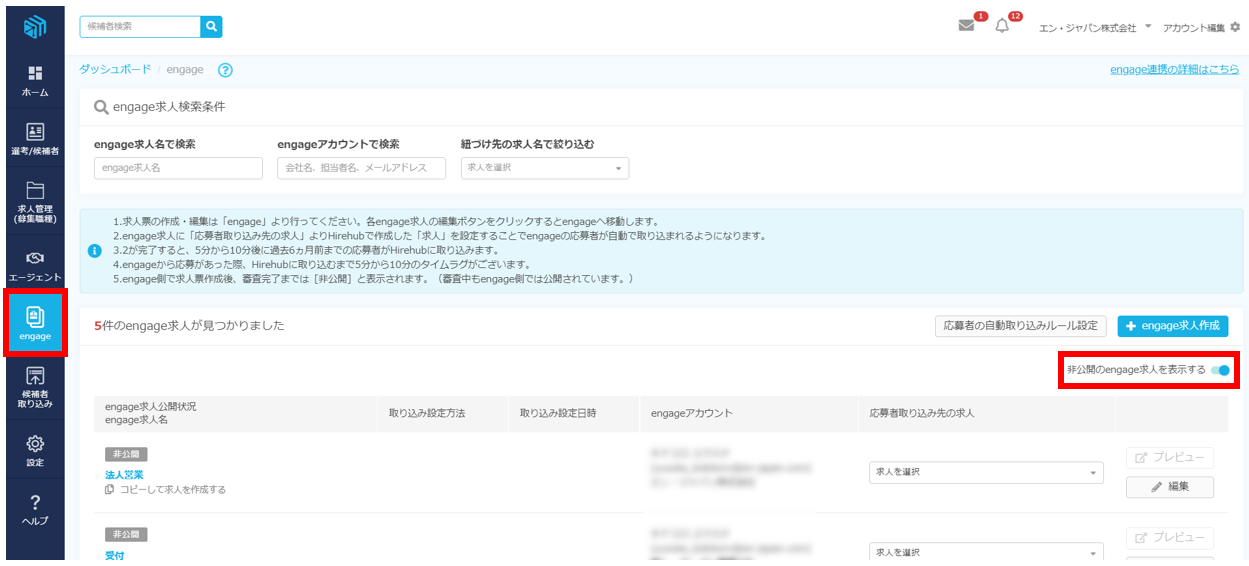Expand 紐づけ先の求人名で絞り込む dropdown
This screenshot has width=1249, height=566.
[545, 168]
